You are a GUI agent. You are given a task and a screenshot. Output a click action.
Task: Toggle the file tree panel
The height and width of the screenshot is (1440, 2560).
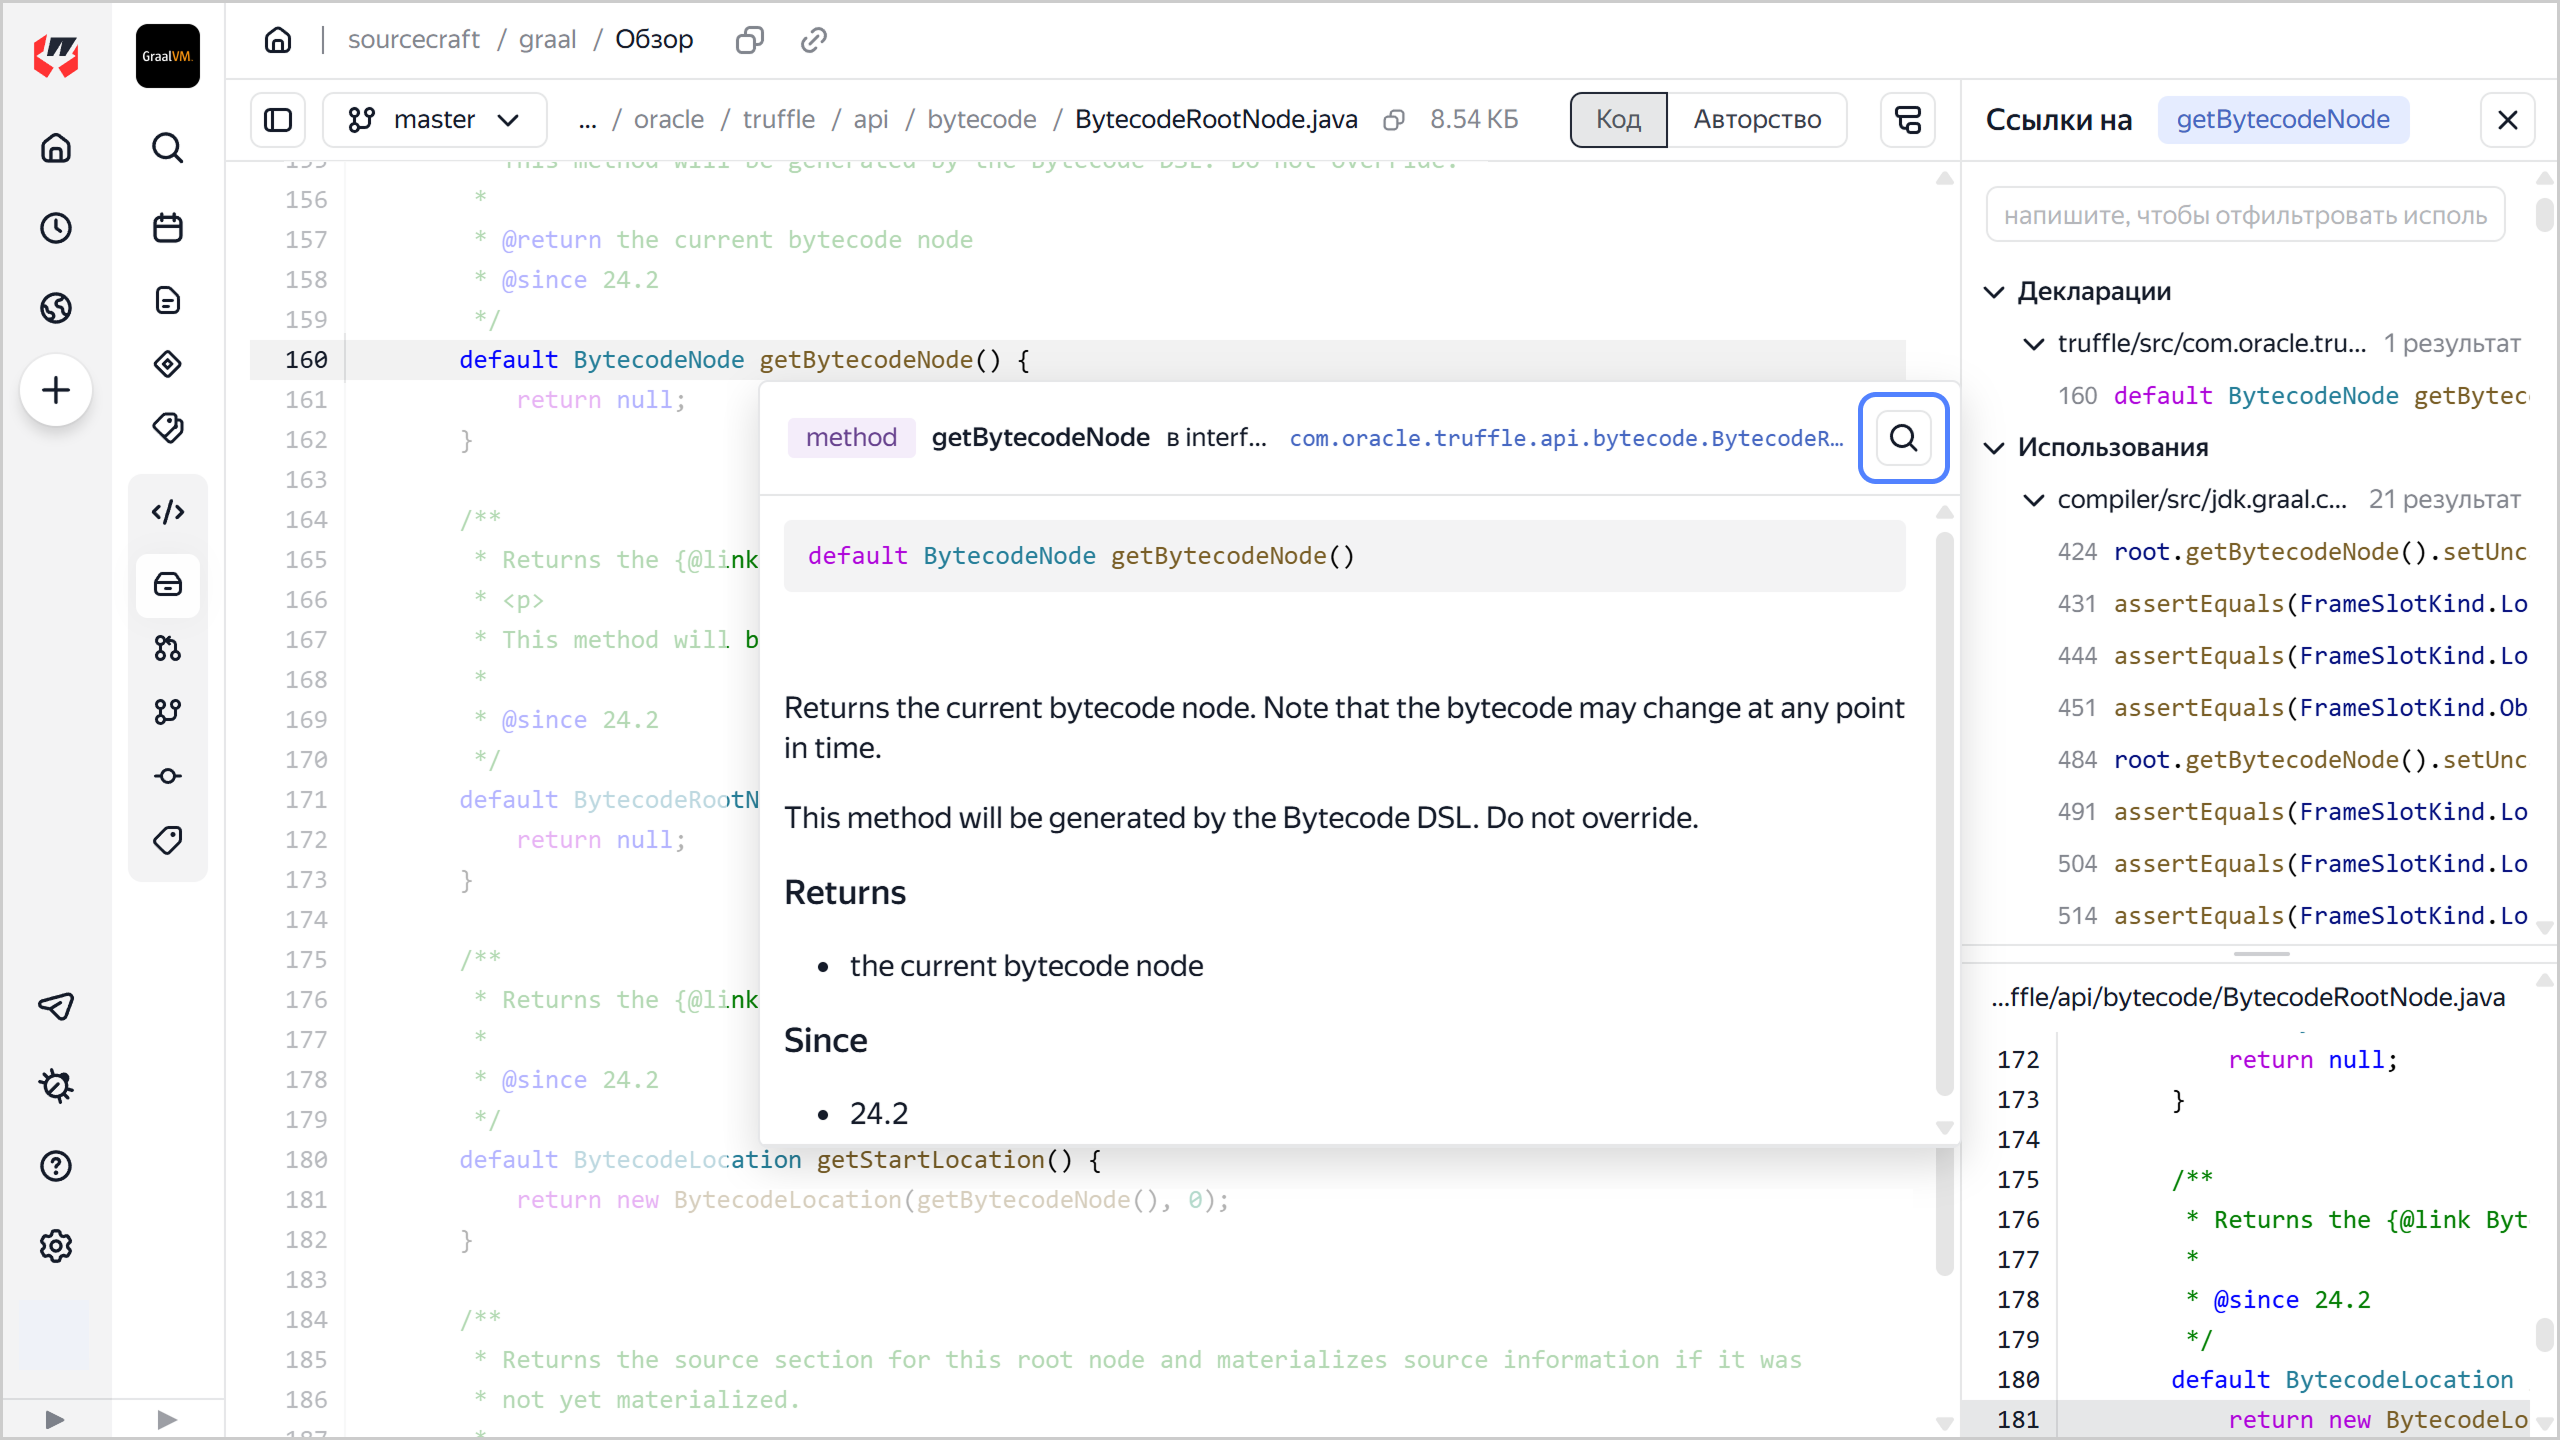(x=277, y=119)
